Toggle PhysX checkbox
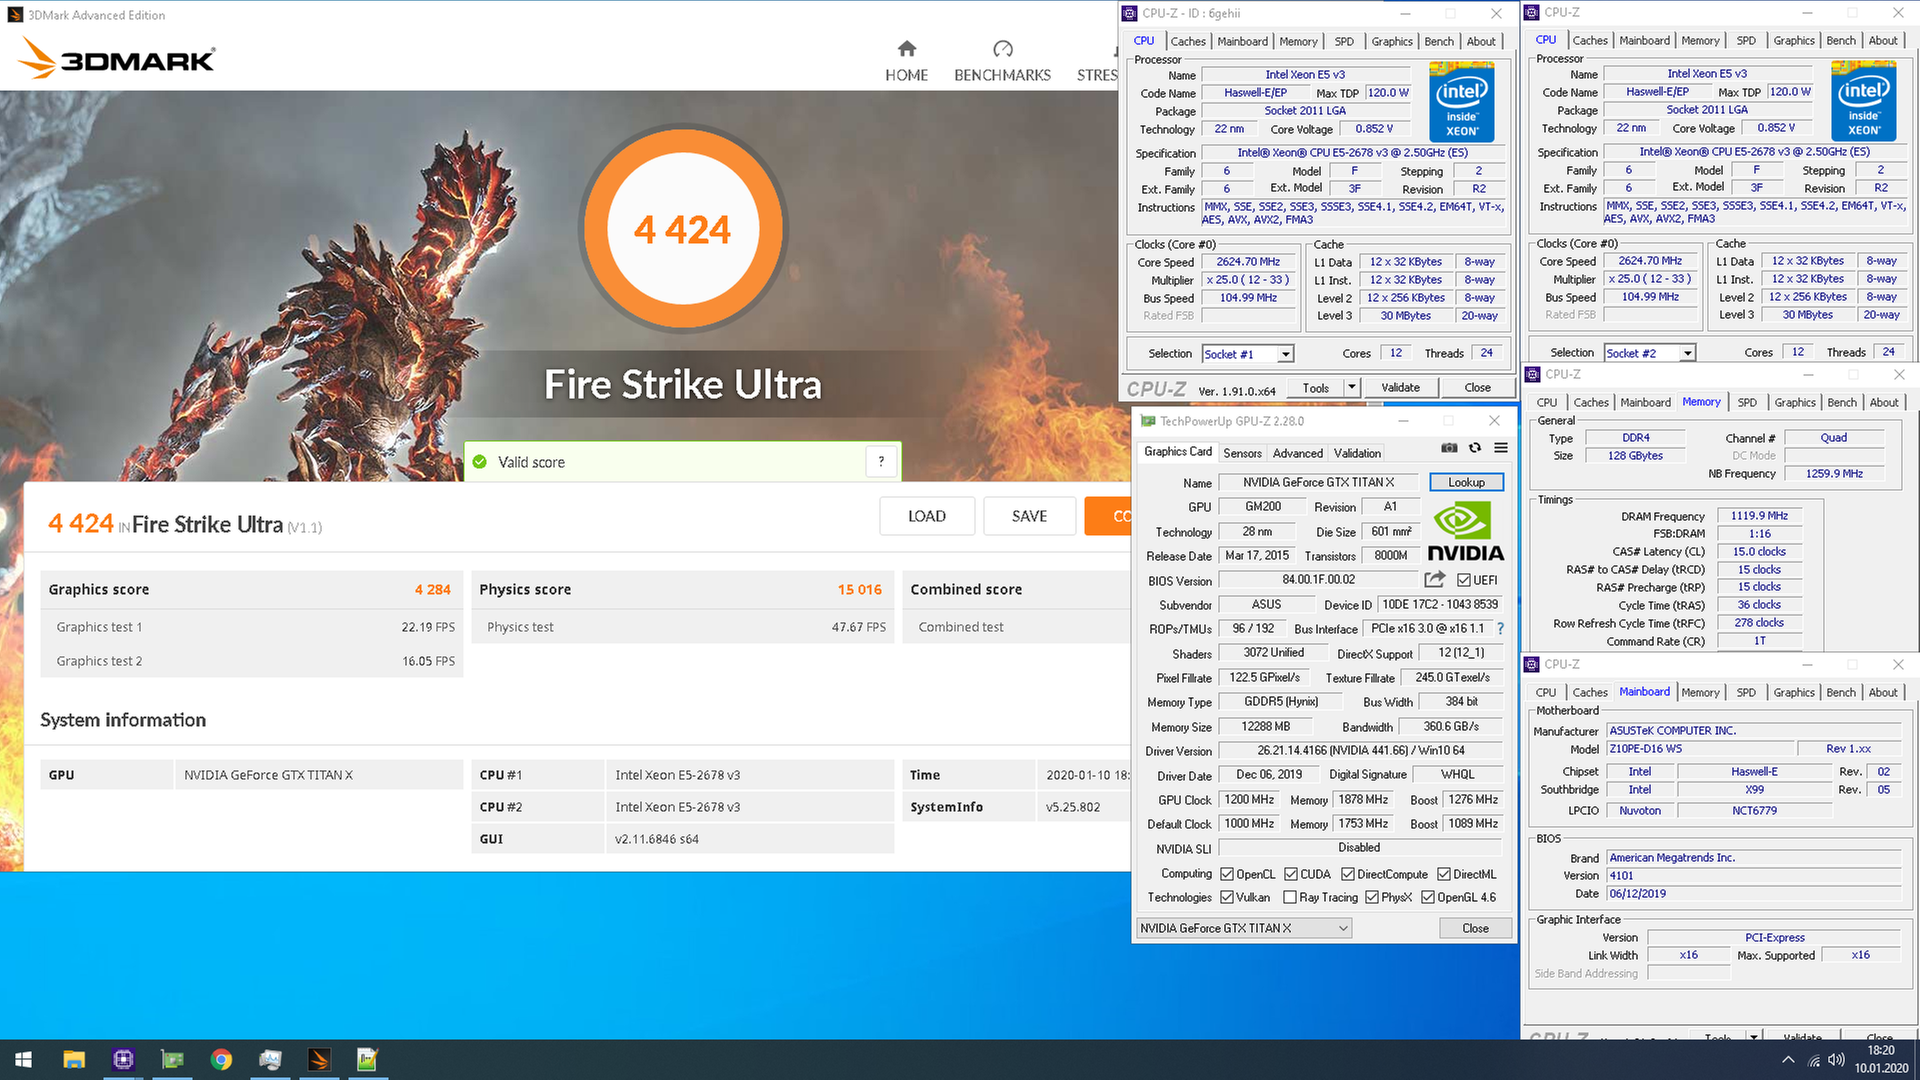Image resolution: width=1920 pixels, height=1080 pixels. [x=1372, y=897]
